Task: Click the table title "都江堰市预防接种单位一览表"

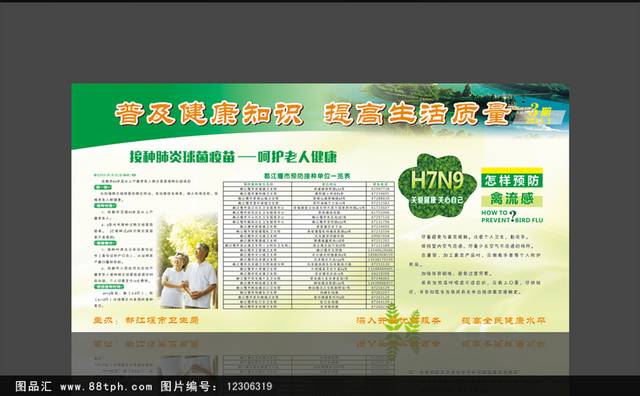Action: [307, 176]
